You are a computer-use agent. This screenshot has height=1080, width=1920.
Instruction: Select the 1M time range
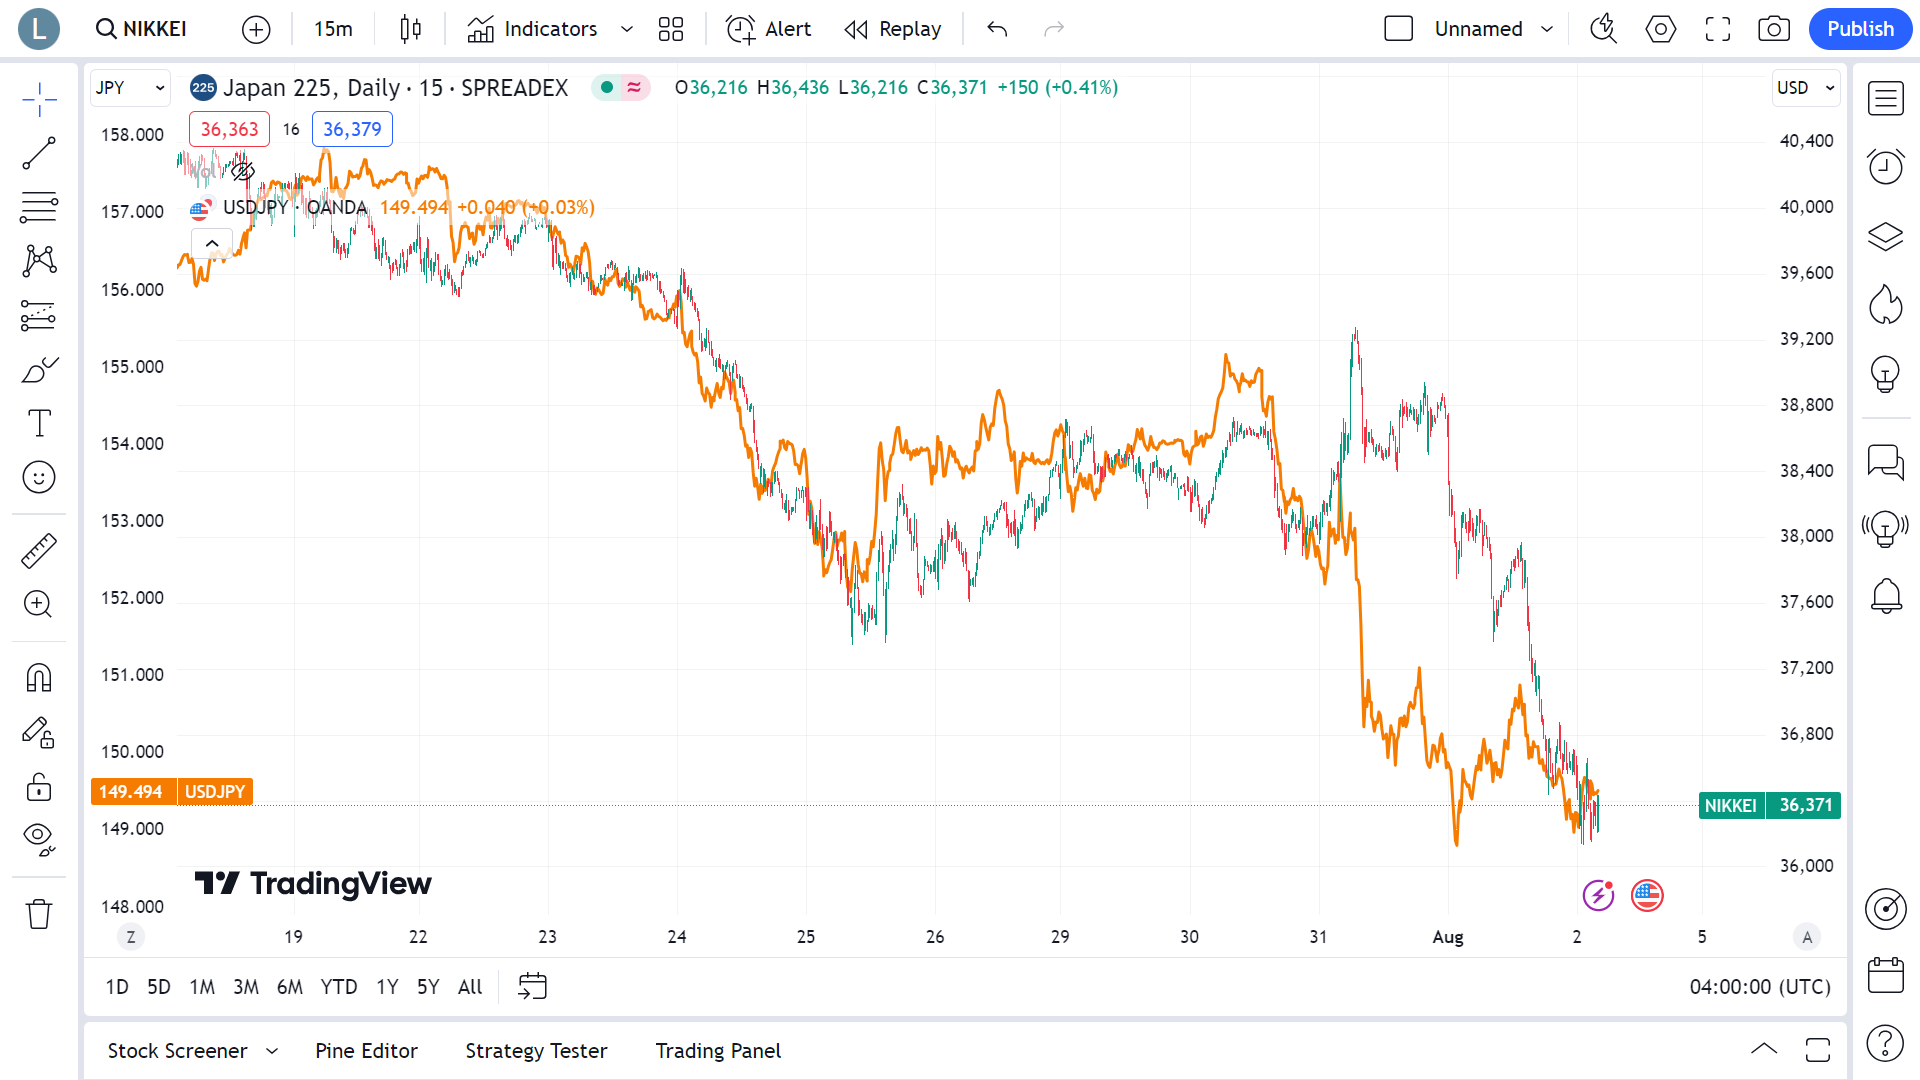(x=202, y=987)
